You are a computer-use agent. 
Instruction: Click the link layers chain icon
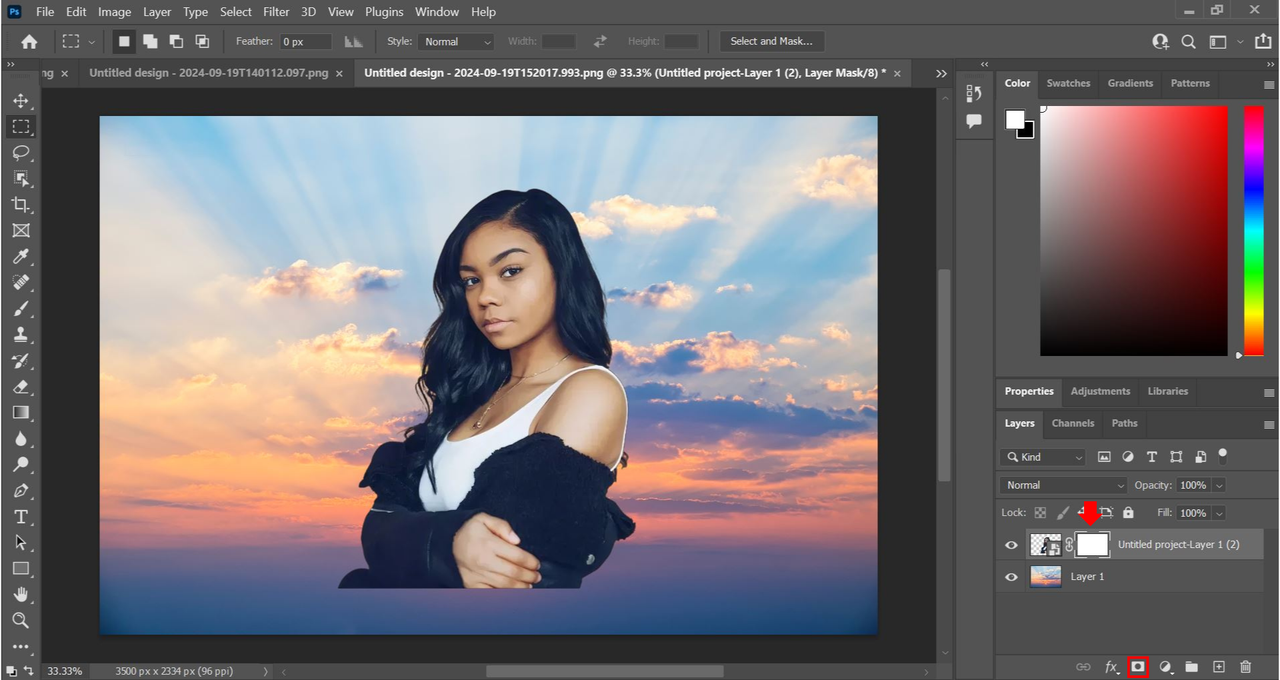coord(1083,666)
